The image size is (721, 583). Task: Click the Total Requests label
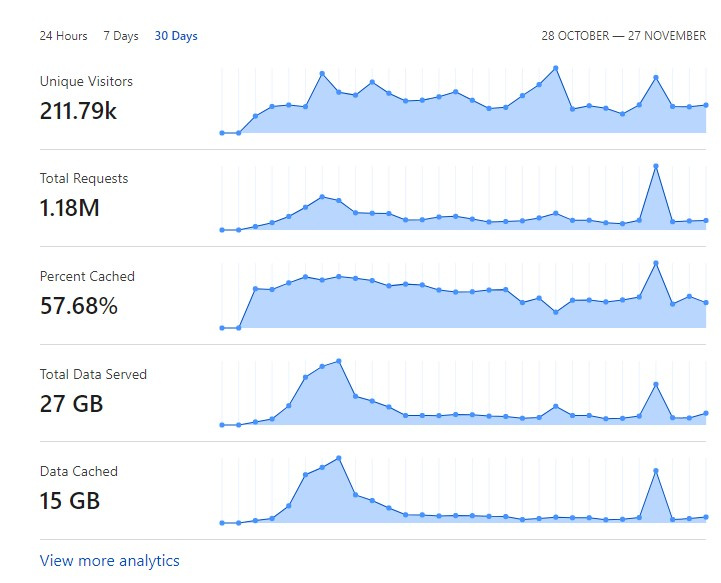click(84, 179)
